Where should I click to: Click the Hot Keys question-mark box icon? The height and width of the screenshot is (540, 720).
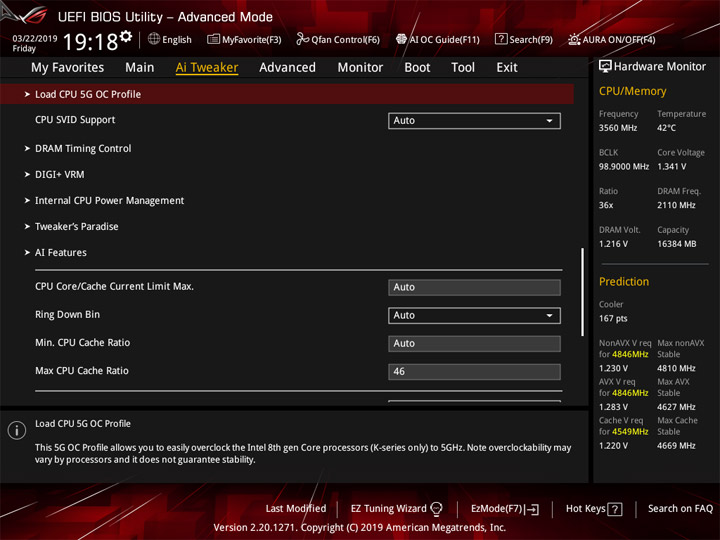[x=615, y=509]
